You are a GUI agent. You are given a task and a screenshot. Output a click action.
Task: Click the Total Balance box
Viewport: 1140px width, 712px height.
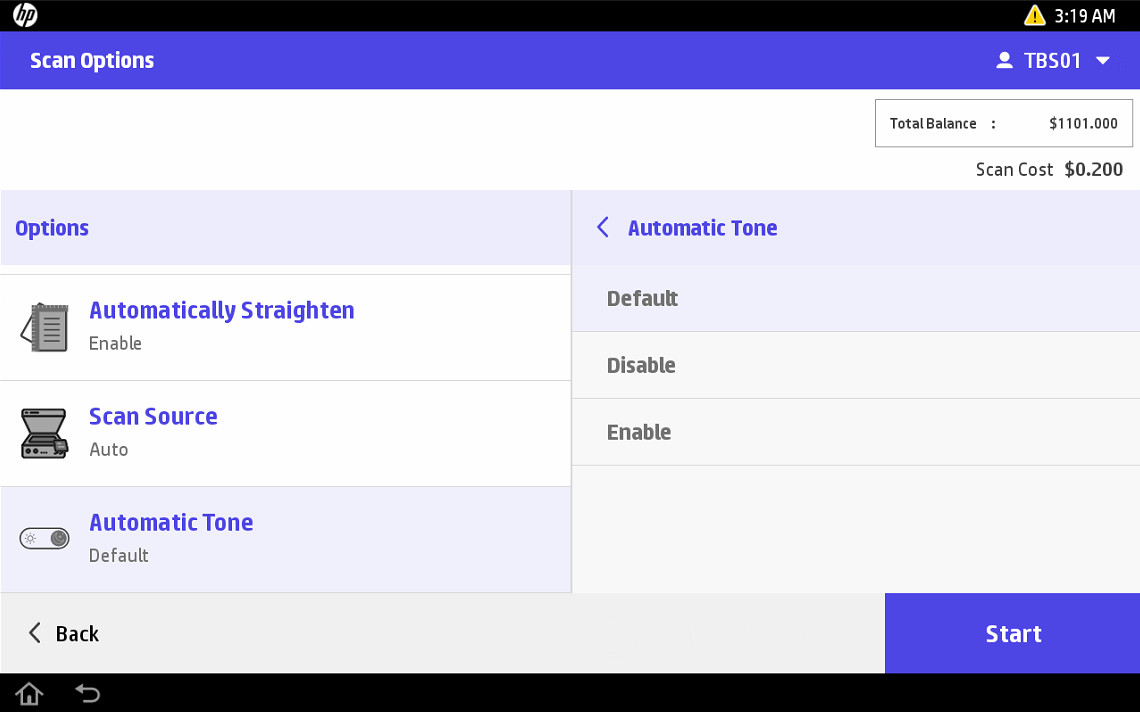pyautogui.click(x=1003, y=123)
